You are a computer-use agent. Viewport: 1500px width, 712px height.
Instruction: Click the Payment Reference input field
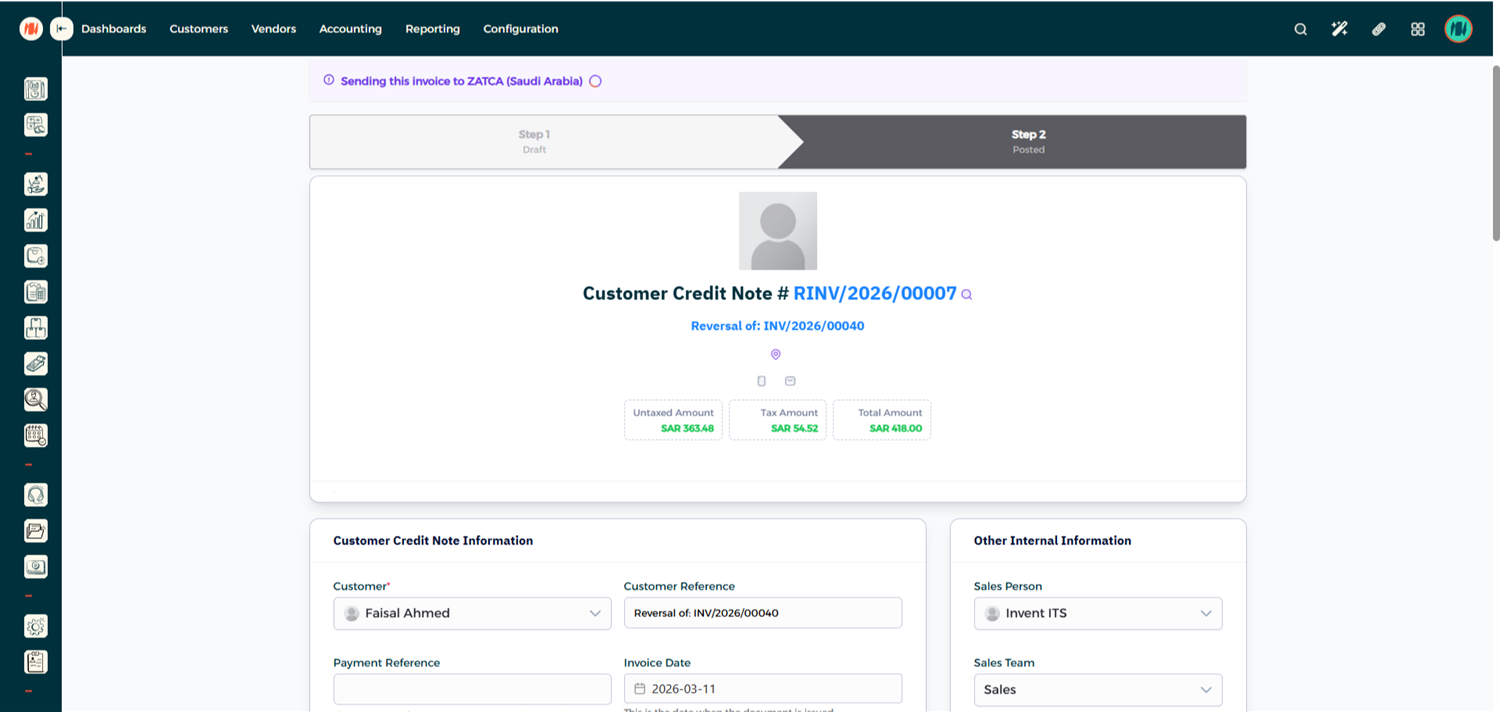(472, 689)
